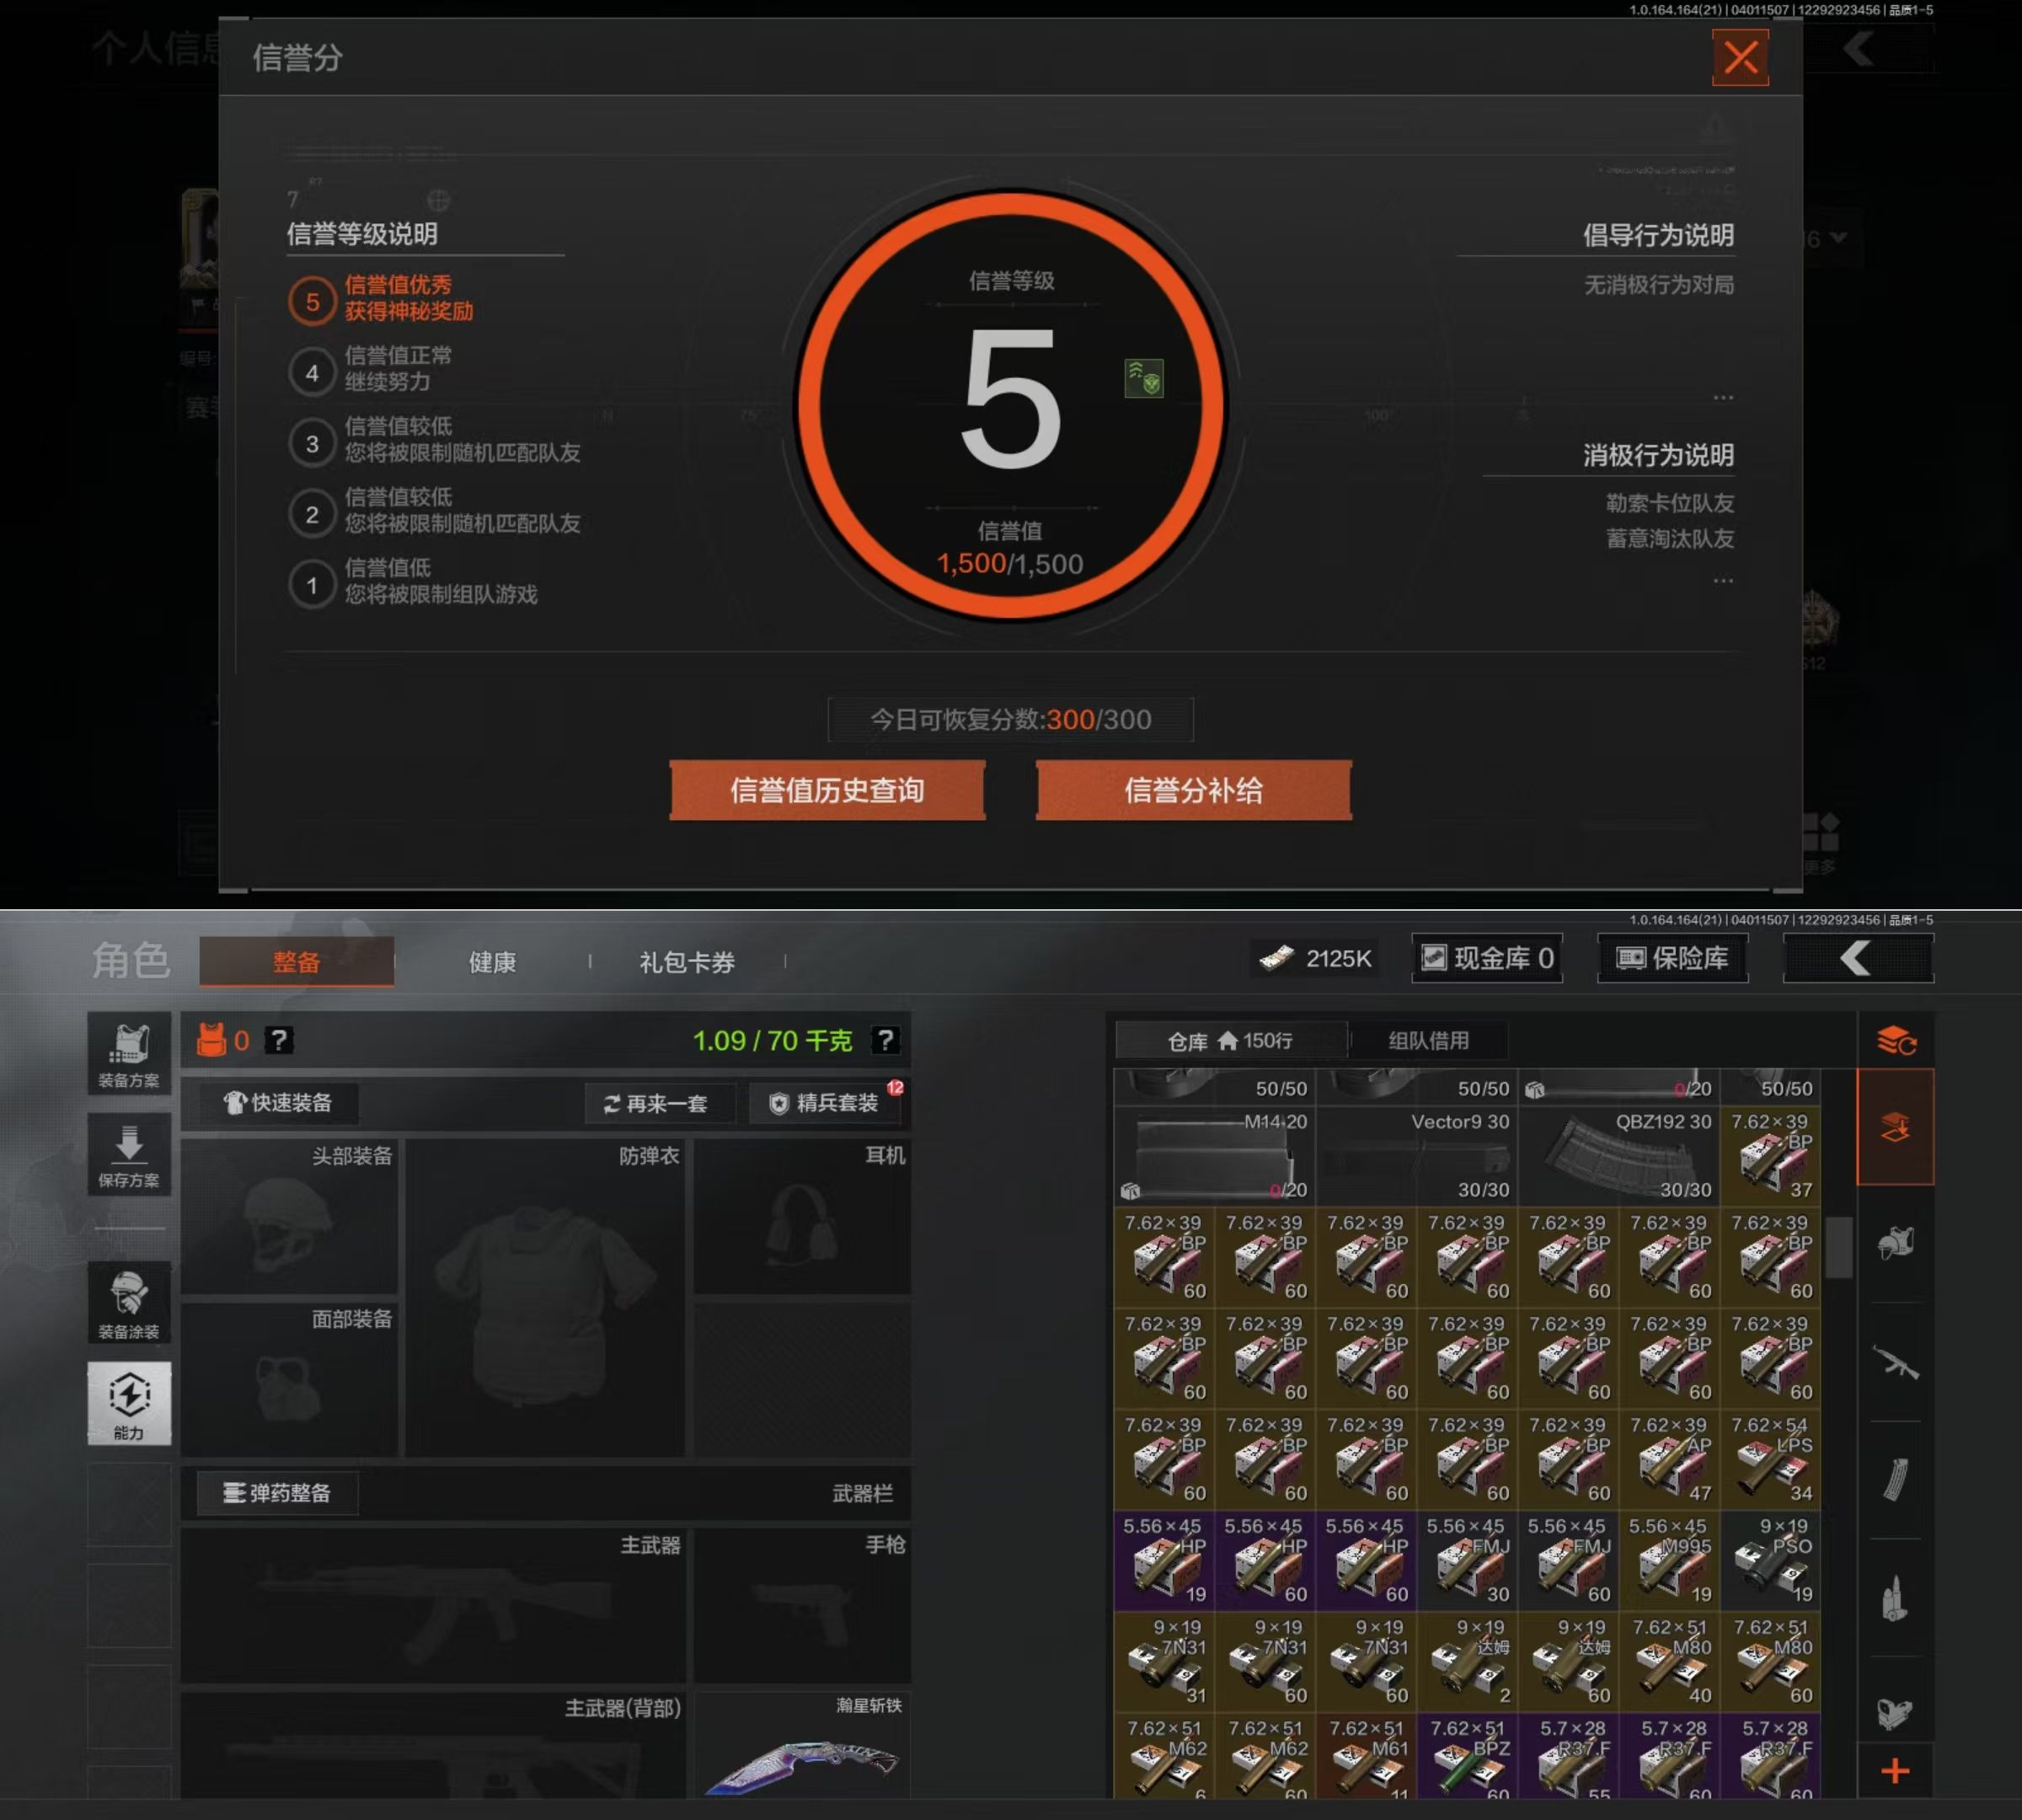Screen dimensions: 2022x1820
Task: Select reputation level 4 circle indicator
Action: point(312,372)
